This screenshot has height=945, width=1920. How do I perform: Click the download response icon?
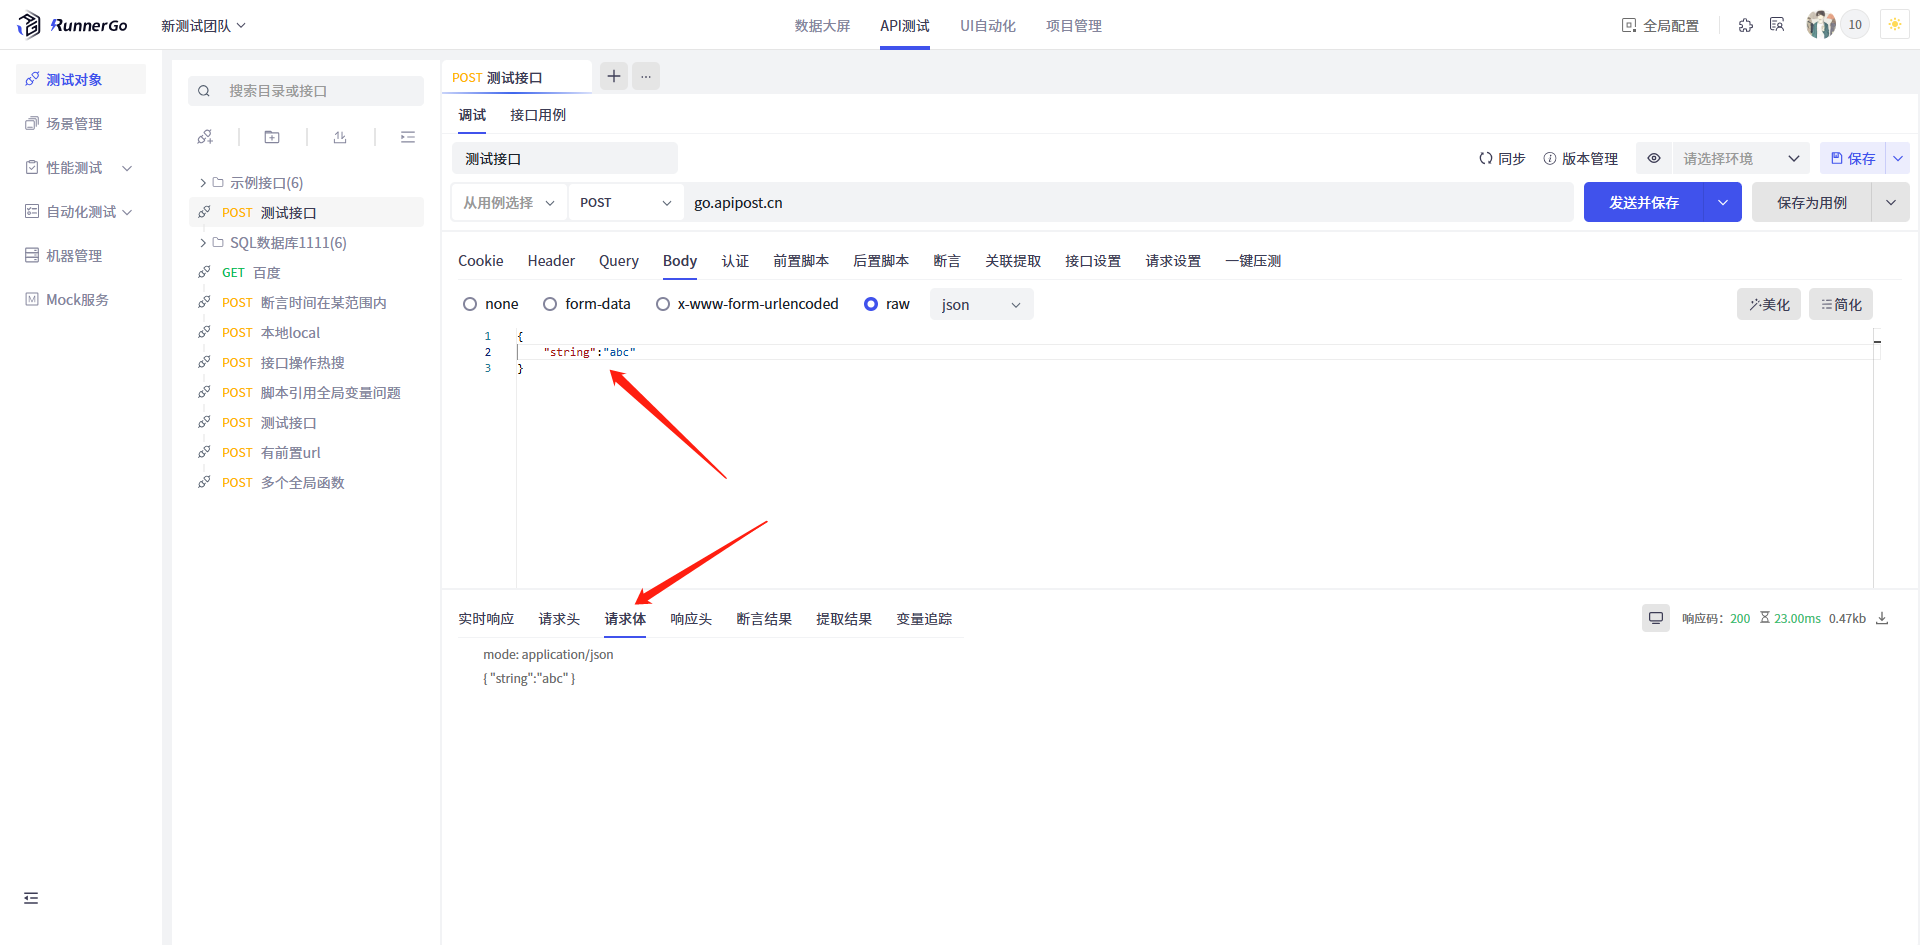click(1882, 618)
